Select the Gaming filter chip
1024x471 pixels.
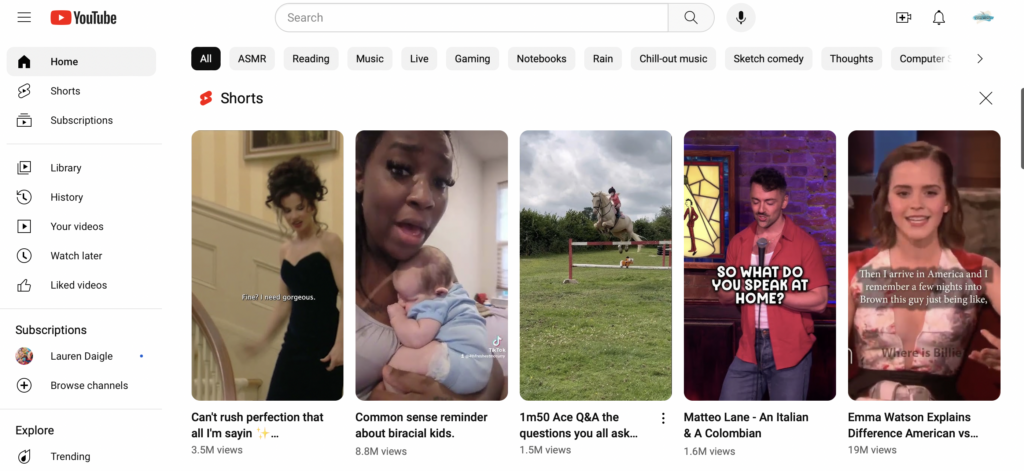[x=472, y=59]
